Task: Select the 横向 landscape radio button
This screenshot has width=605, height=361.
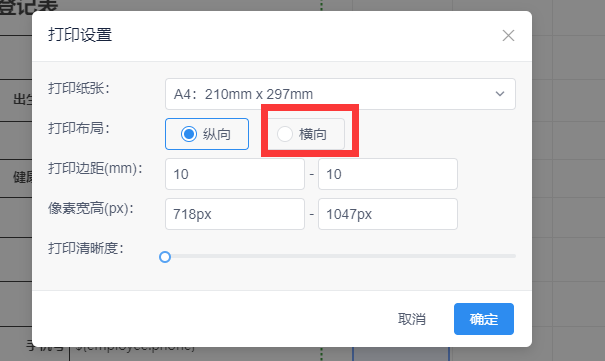Action: click(x=306, y=134)
